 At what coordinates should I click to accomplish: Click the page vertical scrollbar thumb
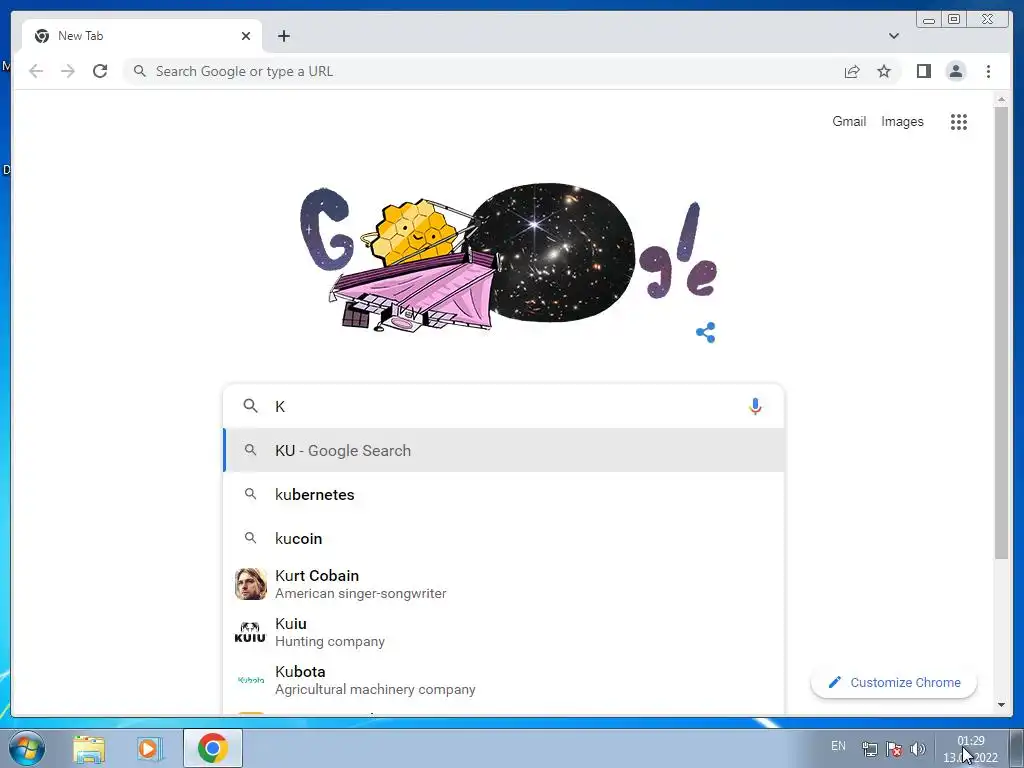pyautogui.click(x=1001, y=332)
